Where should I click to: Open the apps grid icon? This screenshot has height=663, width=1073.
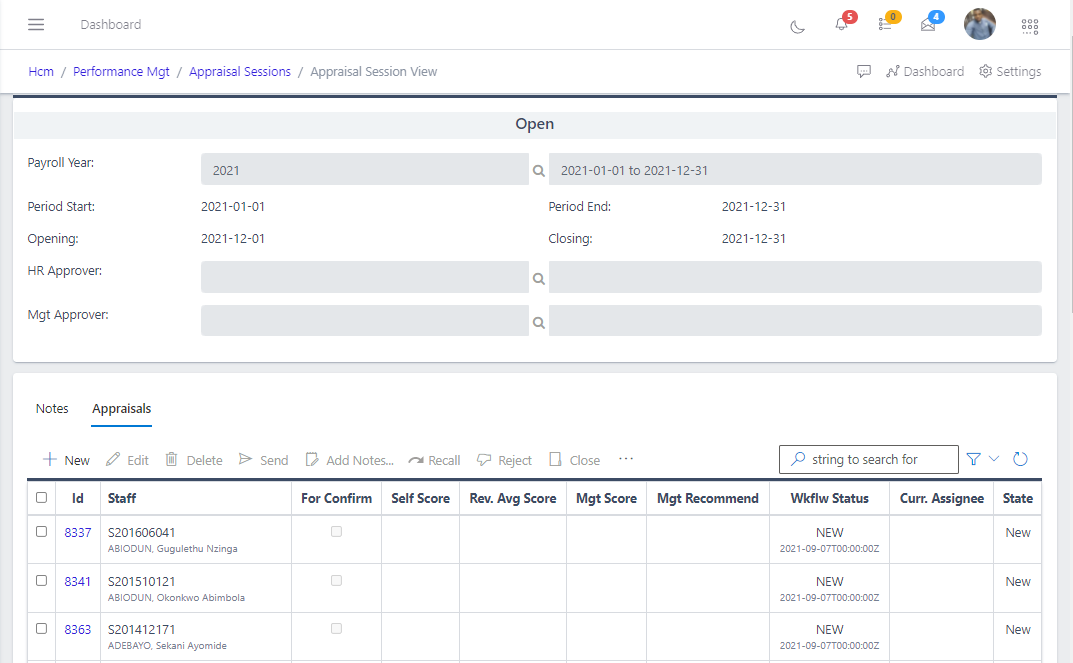1030,25
